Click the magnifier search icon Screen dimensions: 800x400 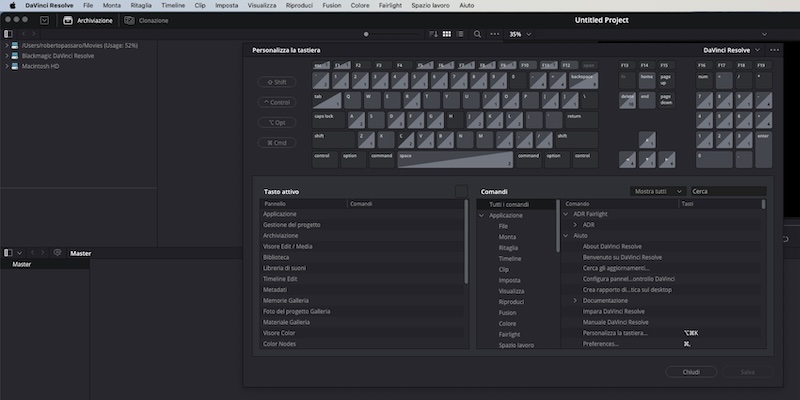[478, 34]
